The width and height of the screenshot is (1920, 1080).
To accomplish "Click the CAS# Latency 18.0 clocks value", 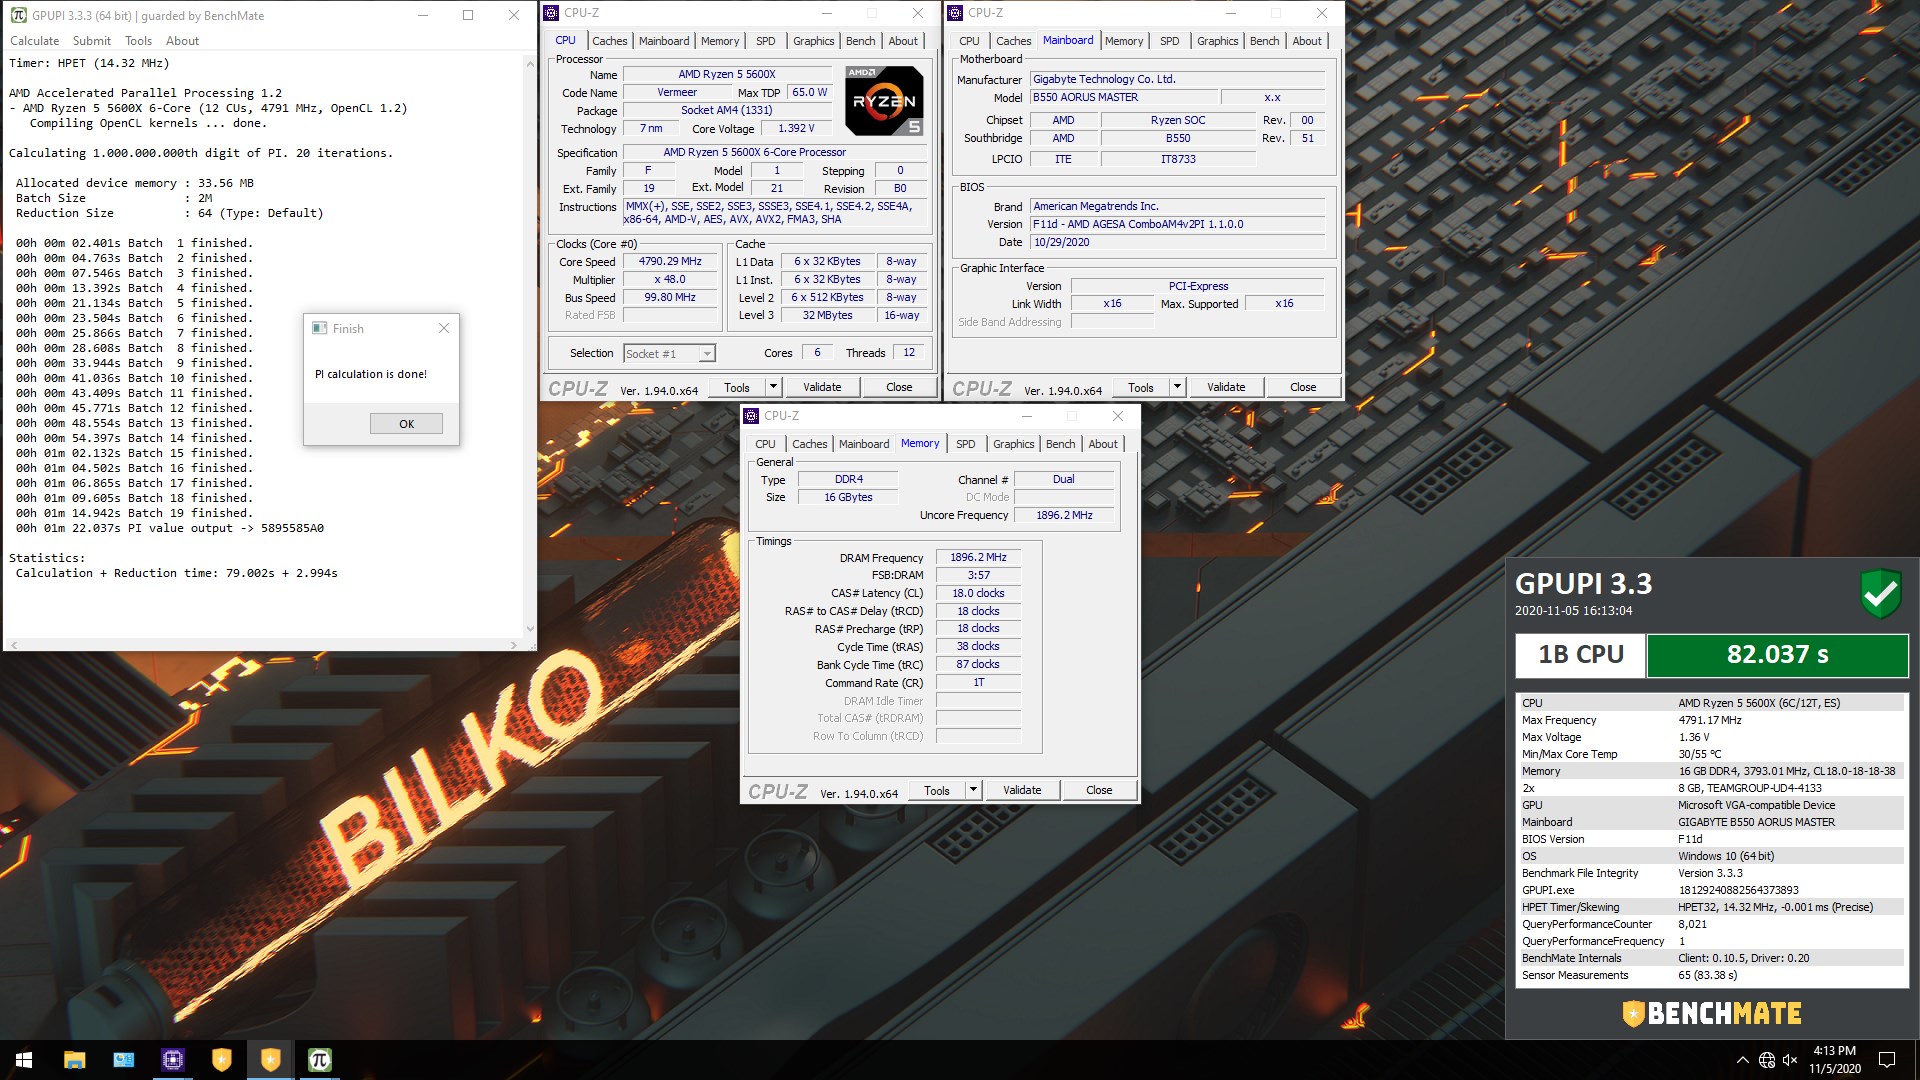I will (978, 593).
